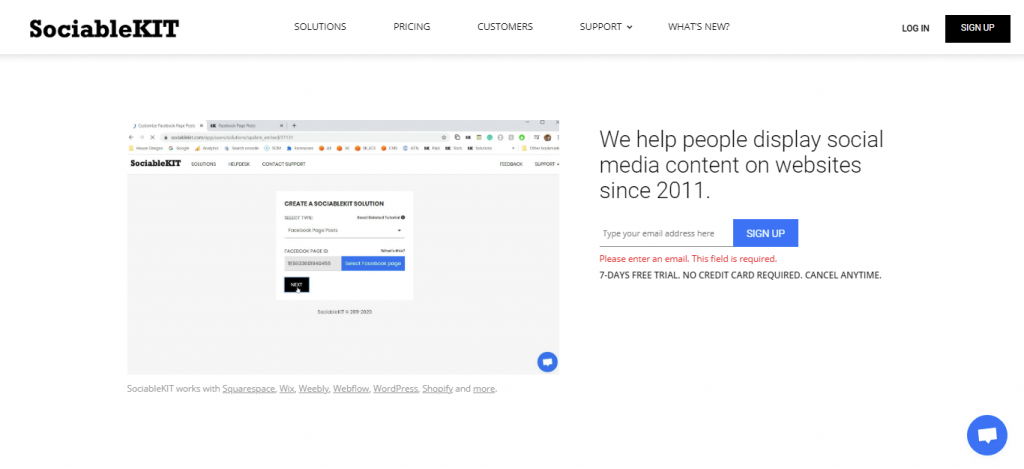Click the bookmark star in the demo browser
Image resolution: width=1024 pixels, height=469 pixels.
point(444,138)
